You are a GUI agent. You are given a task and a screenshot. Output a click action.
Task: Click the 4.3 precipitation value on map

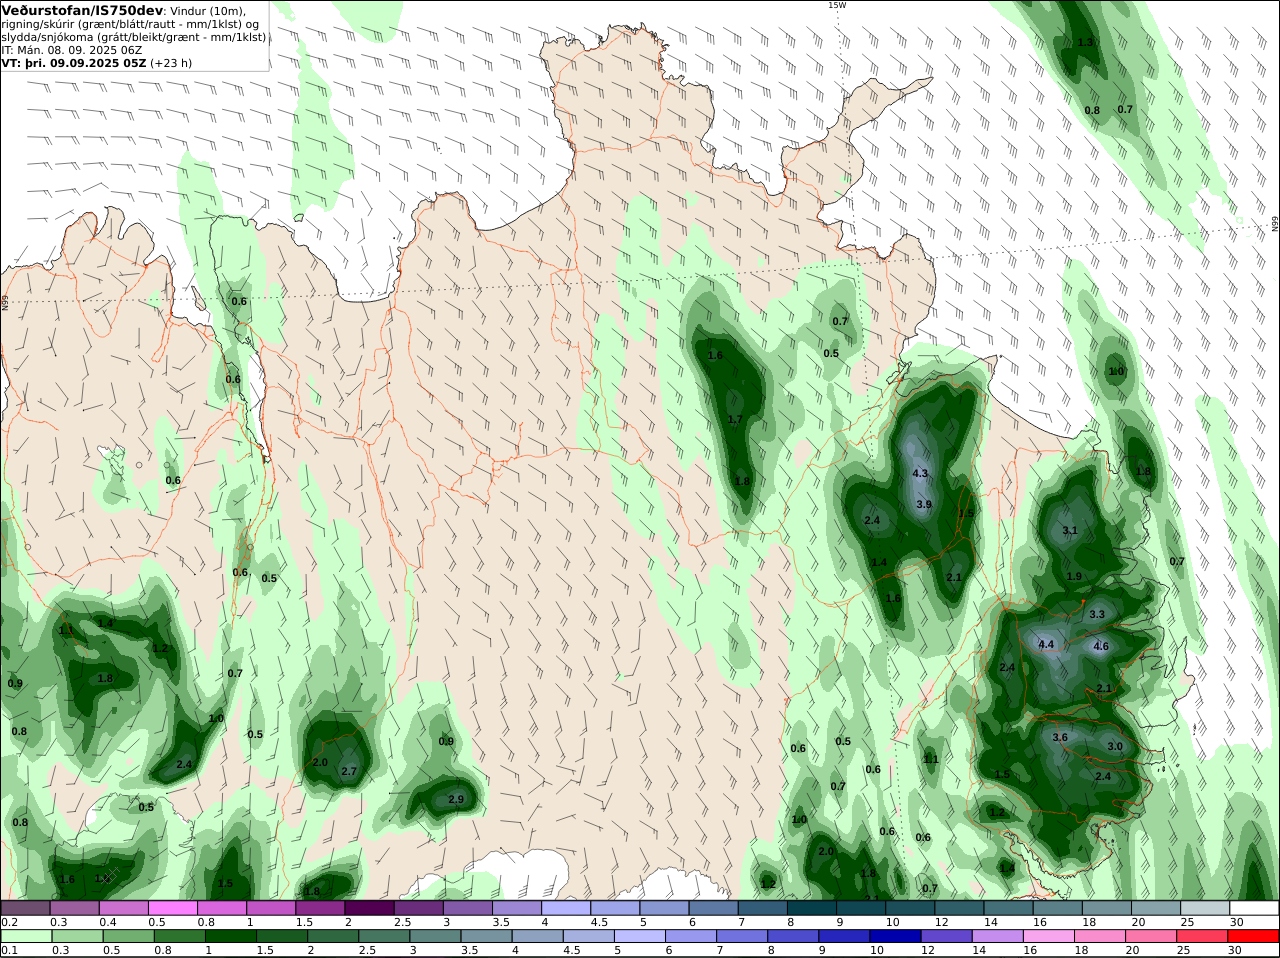tap(921, 474)
